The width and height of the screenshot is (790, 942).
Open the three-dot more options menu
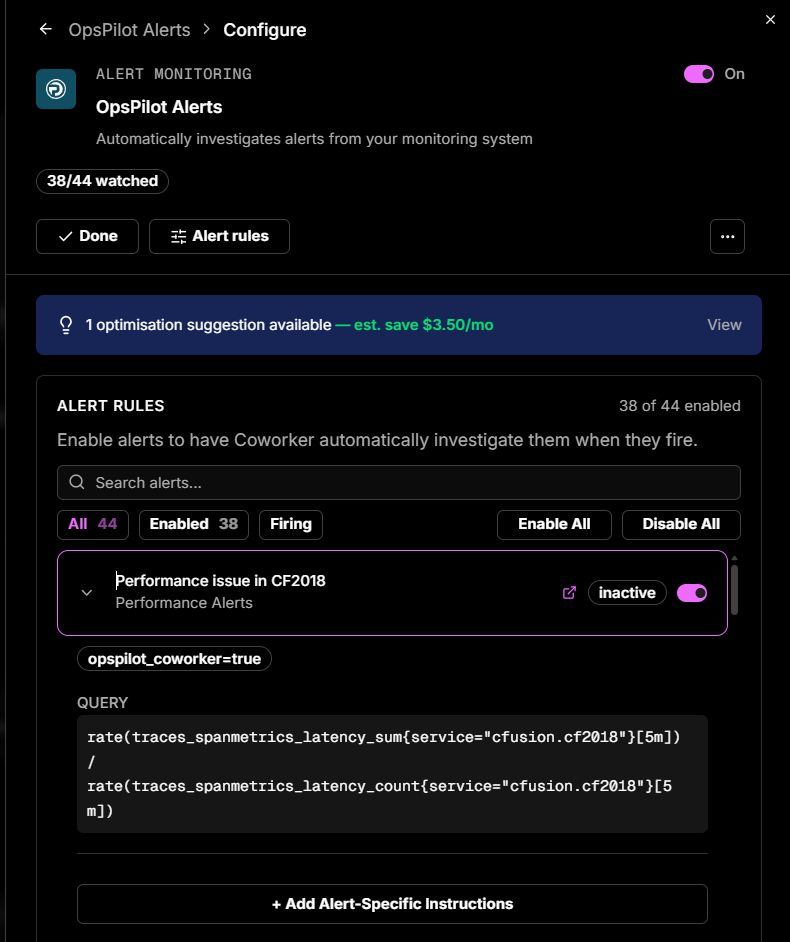pos(727,236)
